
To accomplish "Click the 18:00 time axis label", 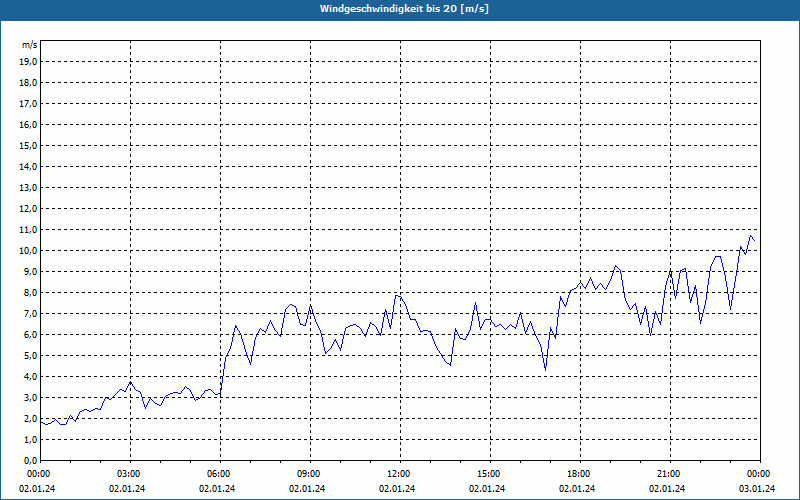I will point(580,474).
